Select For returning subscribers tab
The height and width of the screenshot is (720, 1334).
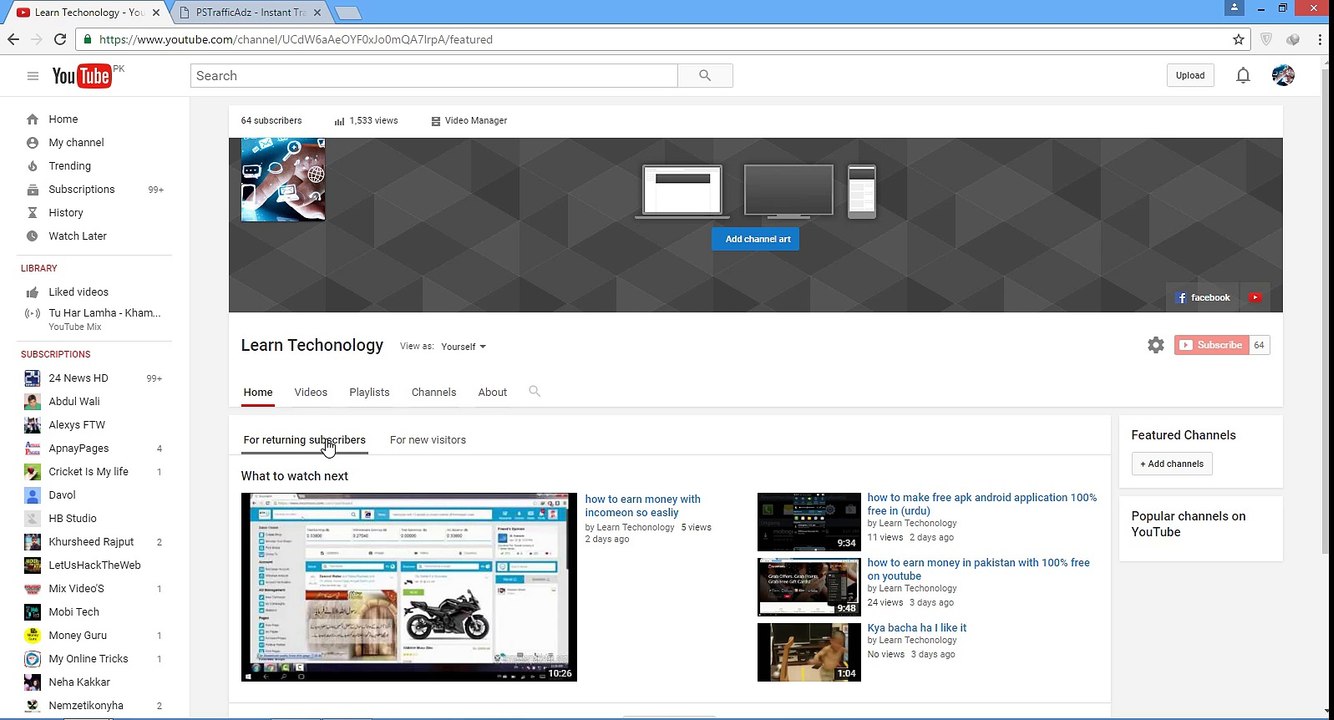pos(305,440)
